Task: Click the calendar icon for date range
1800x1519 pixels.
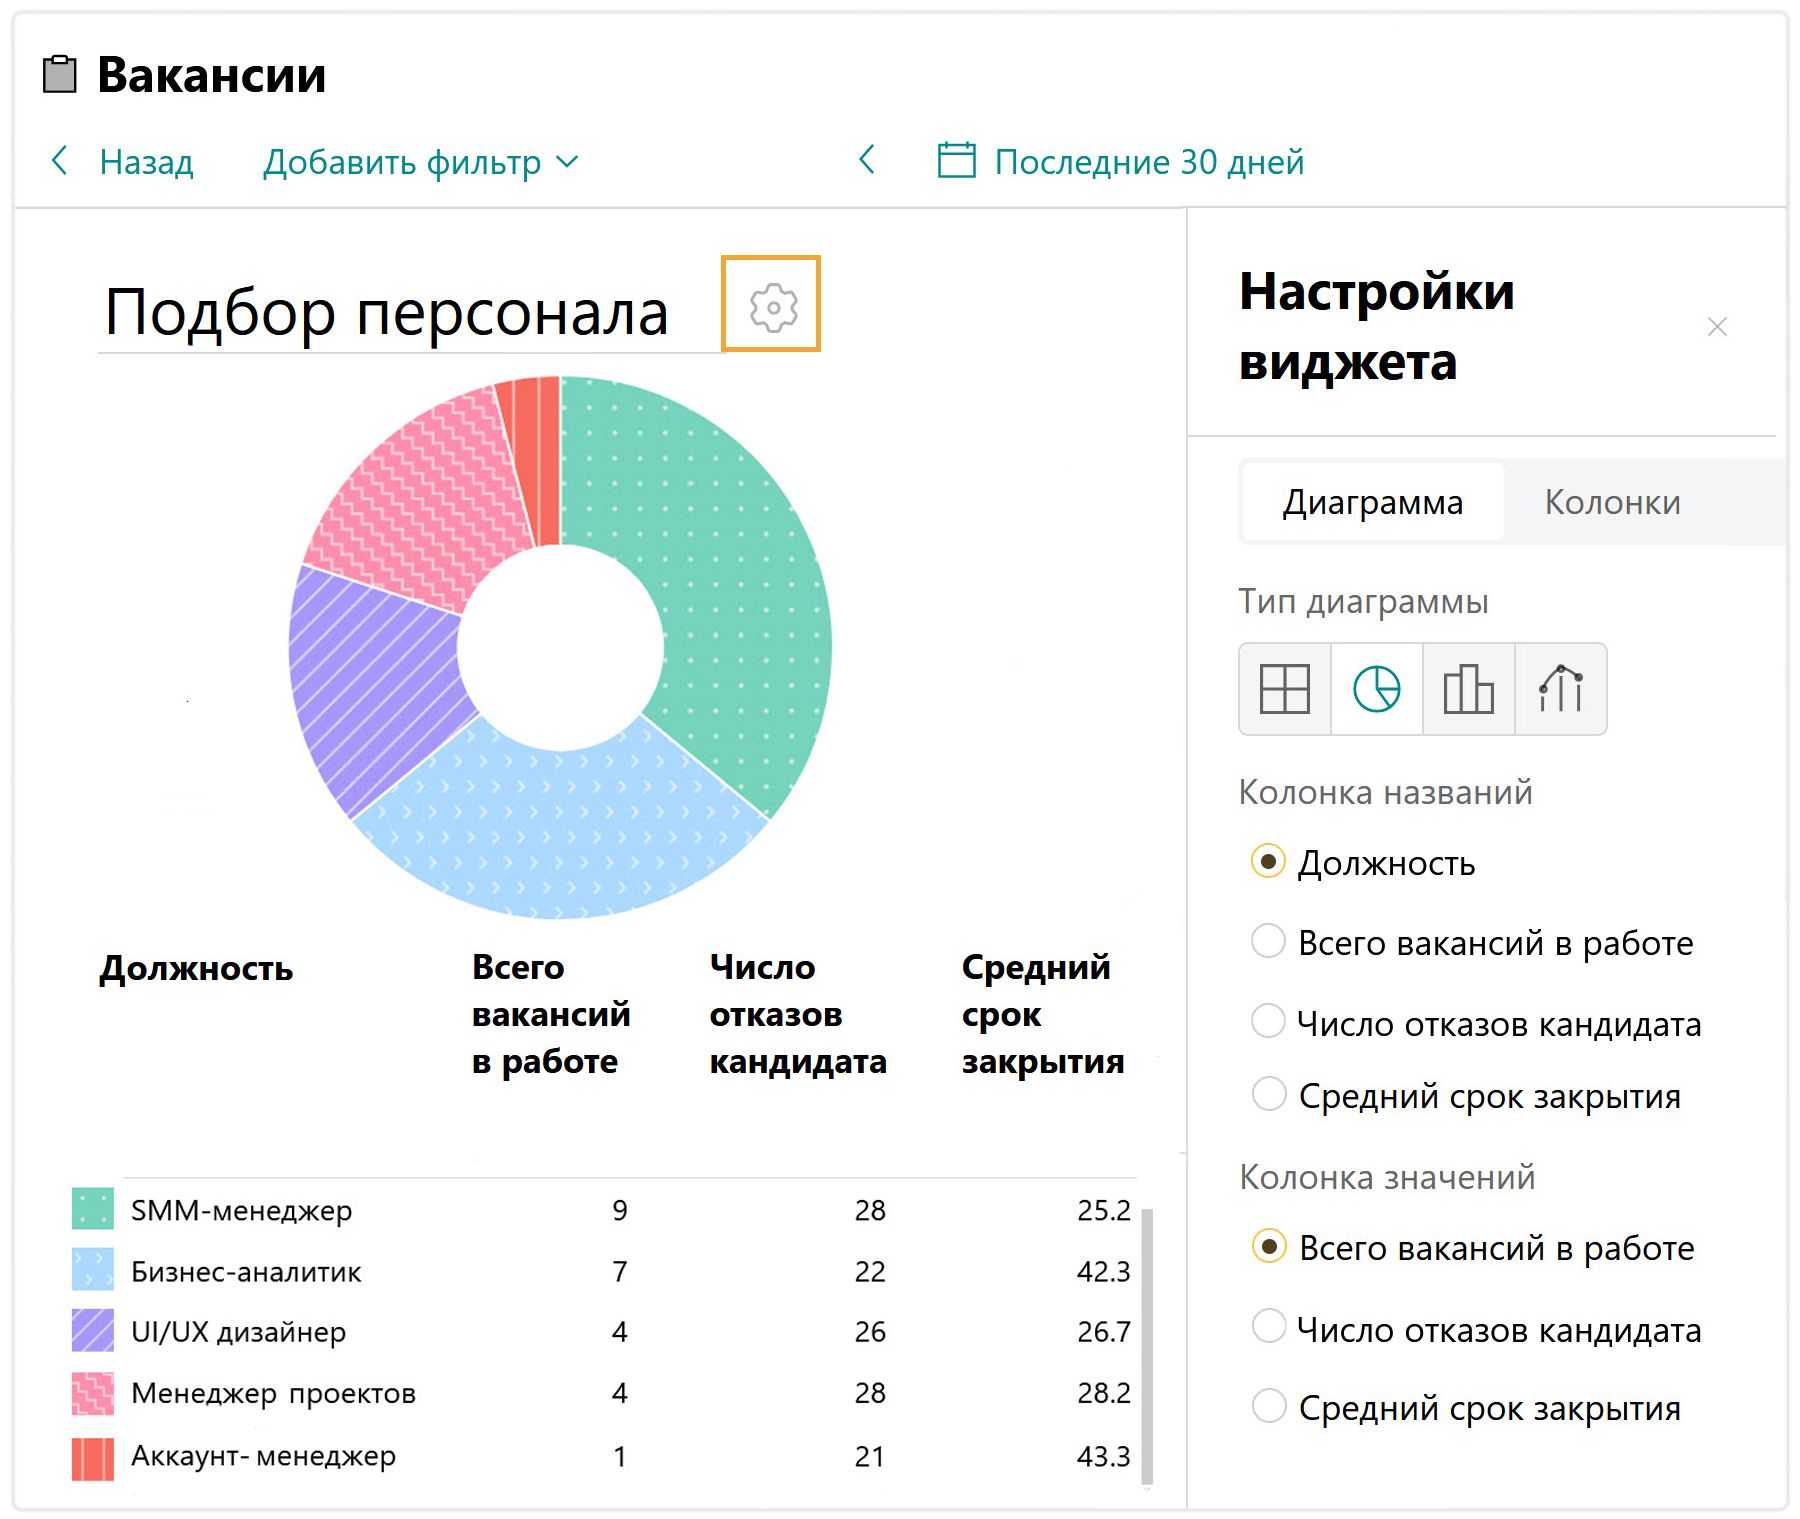Action: click(956, 161)
